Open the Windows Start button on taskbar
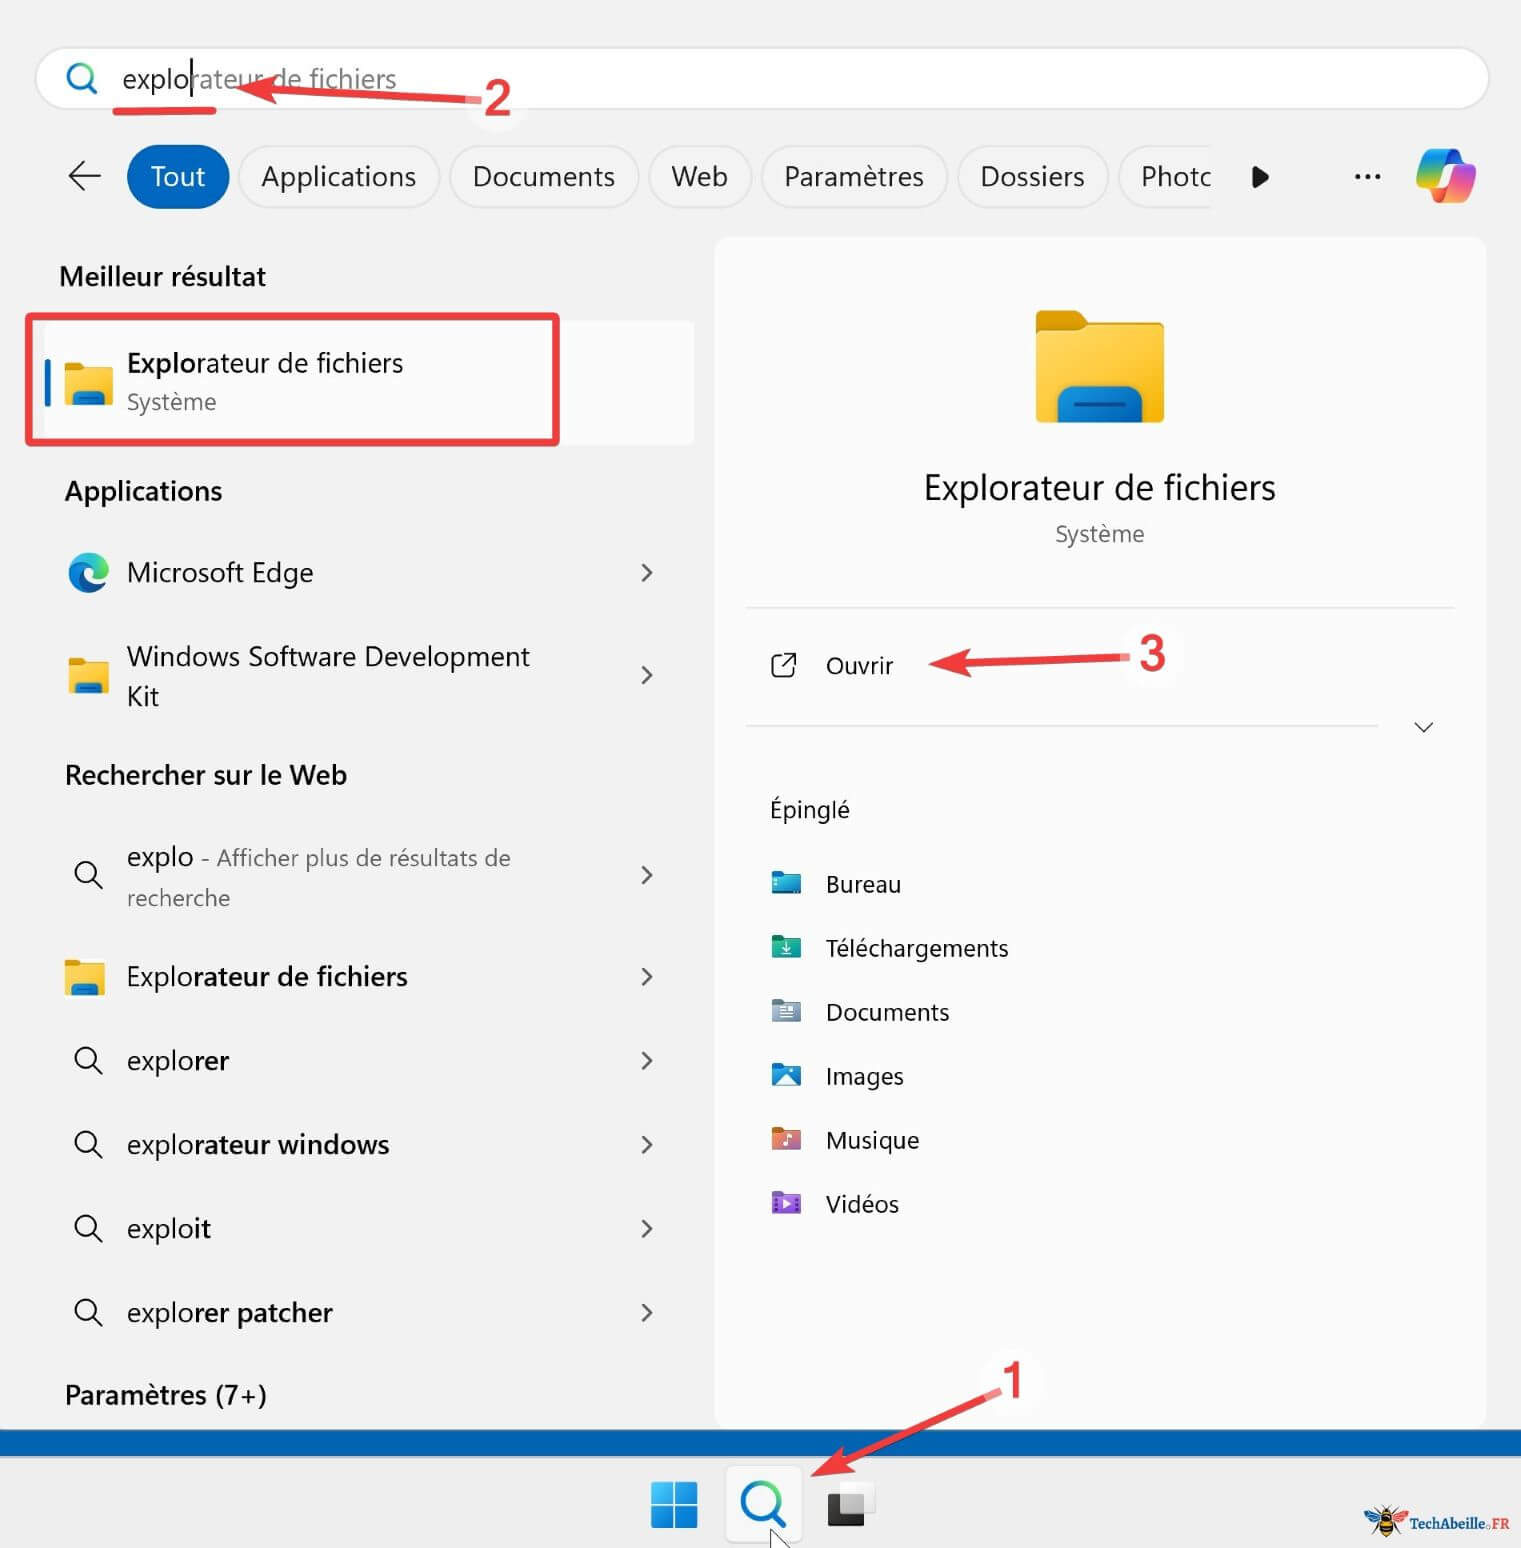The width and height of the screenshot is (1521, 1548). 674,1505
